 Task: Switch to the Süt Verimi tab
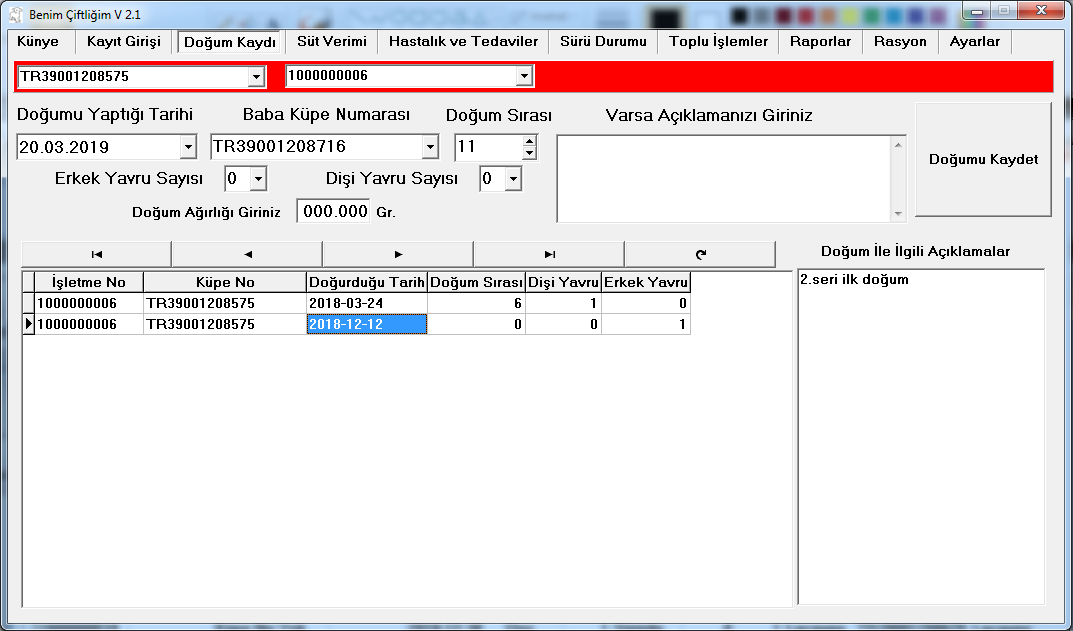(331, 42)
